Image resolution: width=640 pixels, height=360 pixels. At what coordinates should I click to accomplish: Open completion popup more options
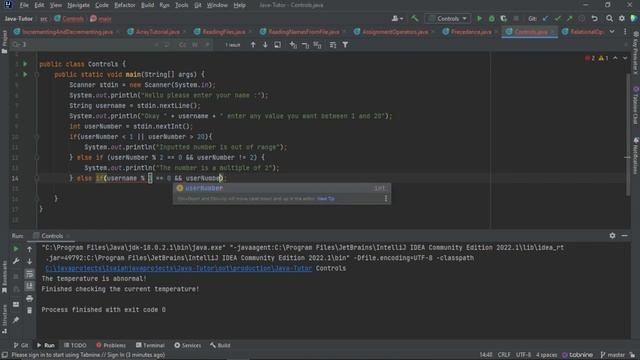tap(386, 198)
